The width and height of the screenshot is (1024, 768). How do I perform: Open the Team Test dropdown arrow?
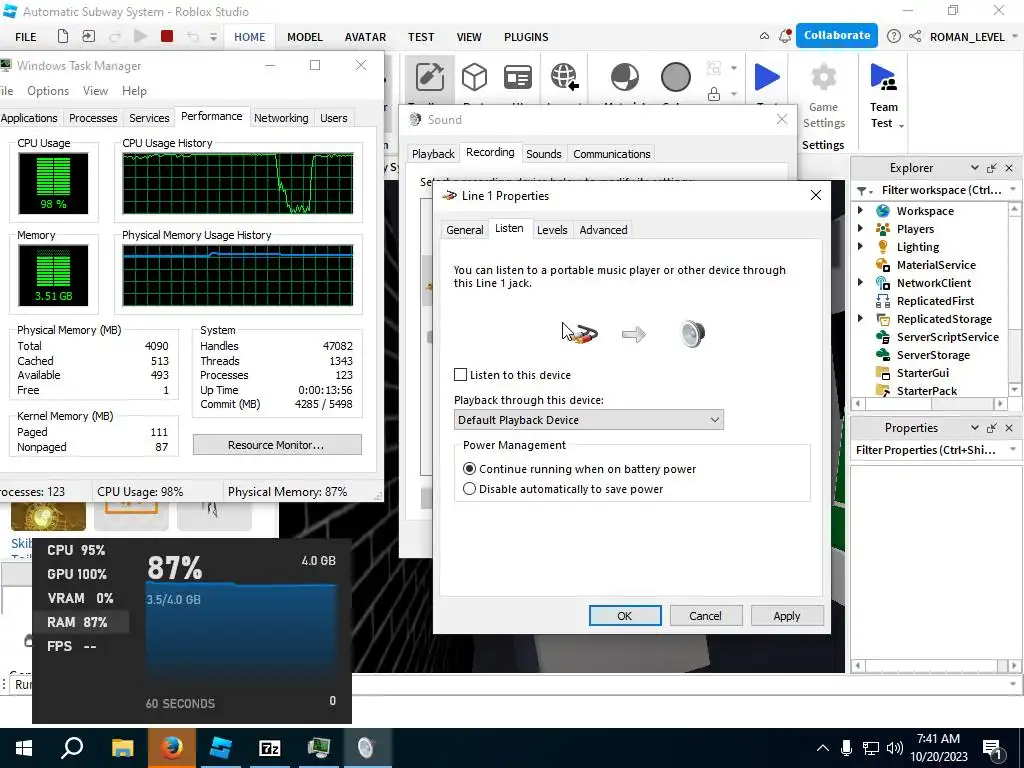[x=901, y=125]
